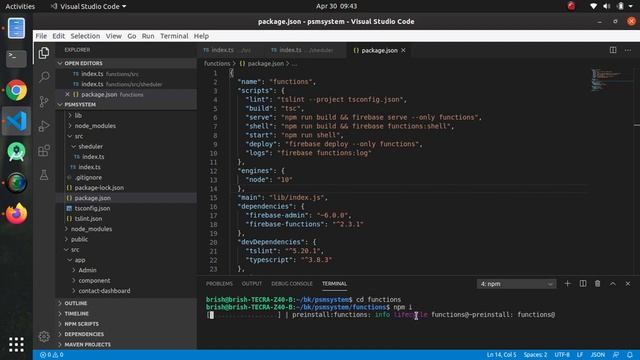Launch Google Chrome from the dock

pos(16,90)
